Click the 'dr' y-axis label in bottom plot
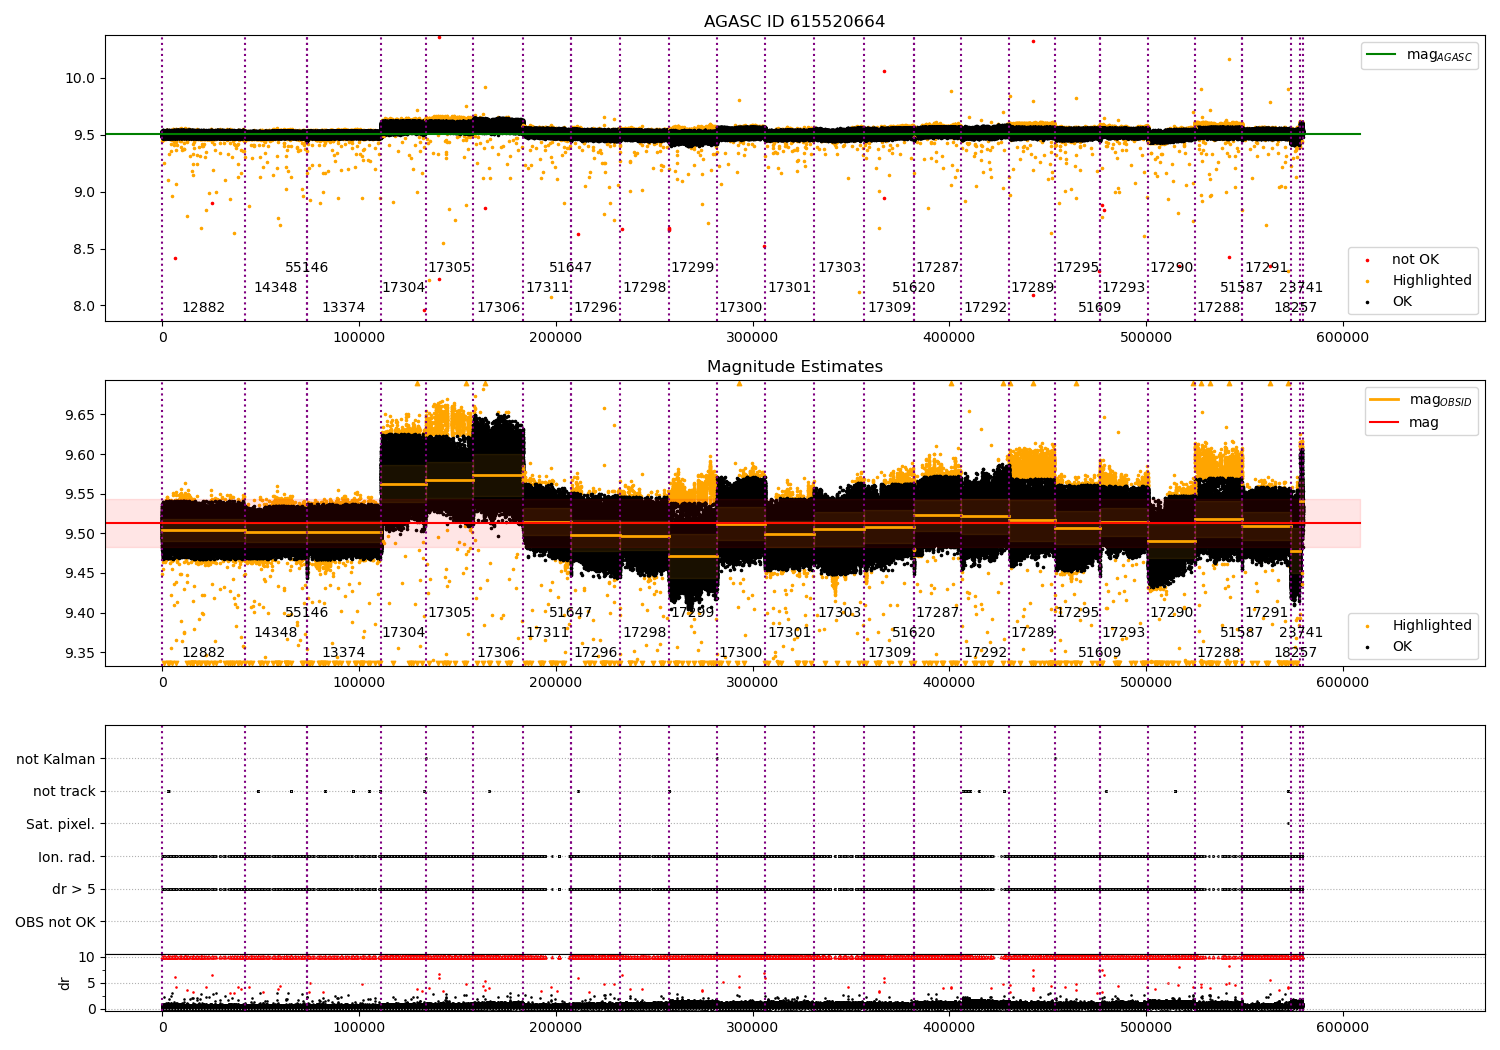1500x1050 pixels. pos(65,983)
